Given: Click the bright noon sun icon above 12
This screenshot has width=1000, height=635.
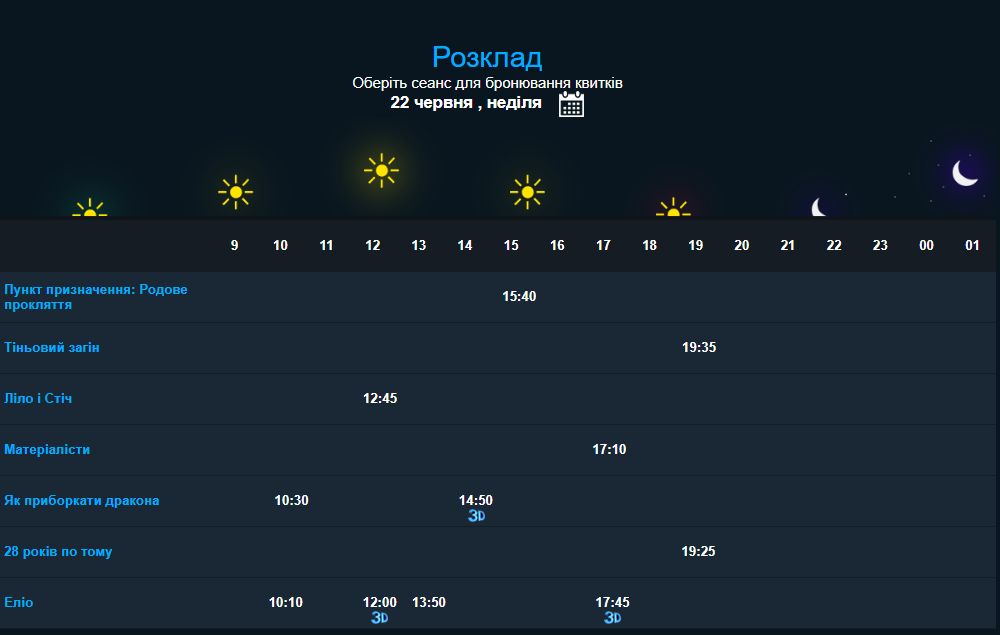Looking at the screenshot, I should click(381, 171).
